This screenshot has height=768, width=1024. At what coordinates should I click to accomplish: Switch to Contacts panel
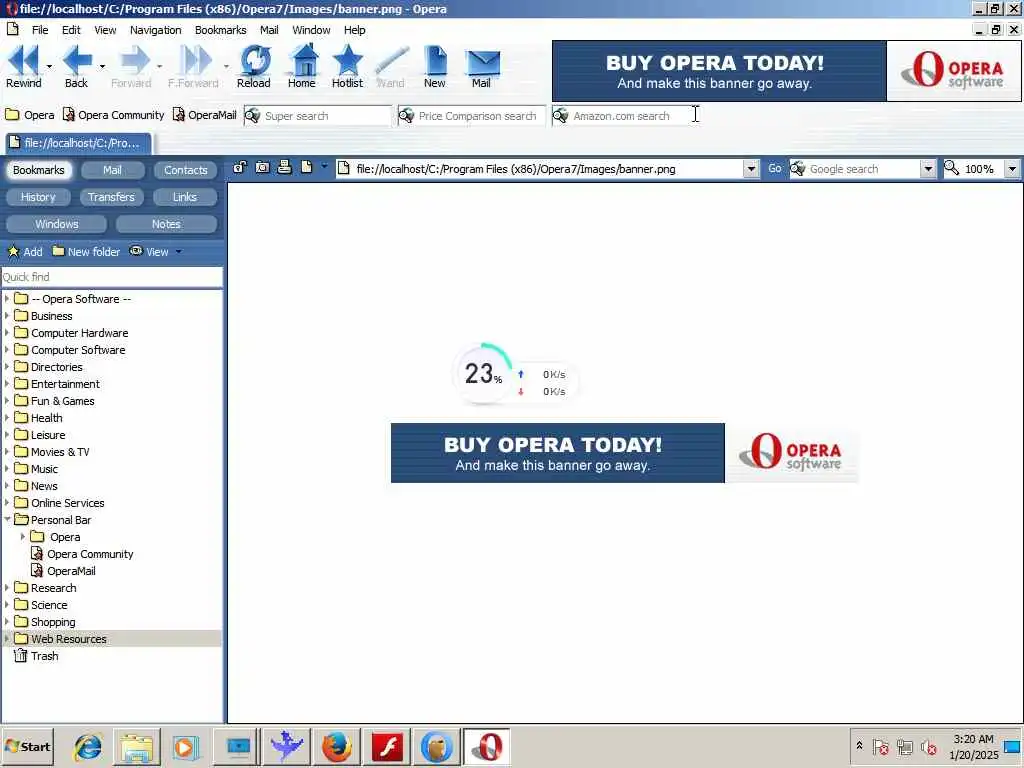[185, 170]
